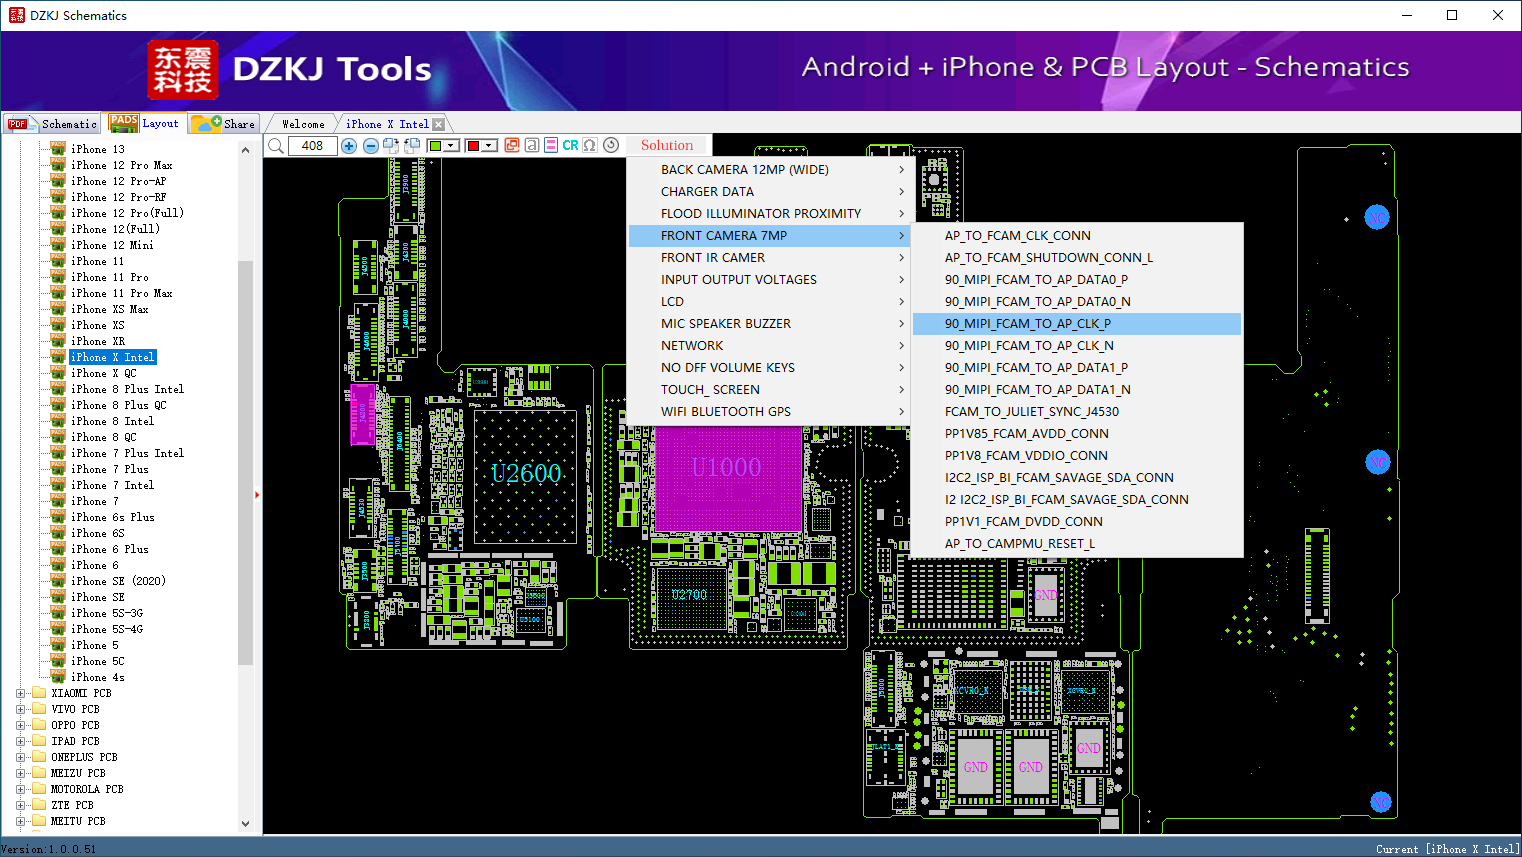Click the red color swatch

coord(473,146)
